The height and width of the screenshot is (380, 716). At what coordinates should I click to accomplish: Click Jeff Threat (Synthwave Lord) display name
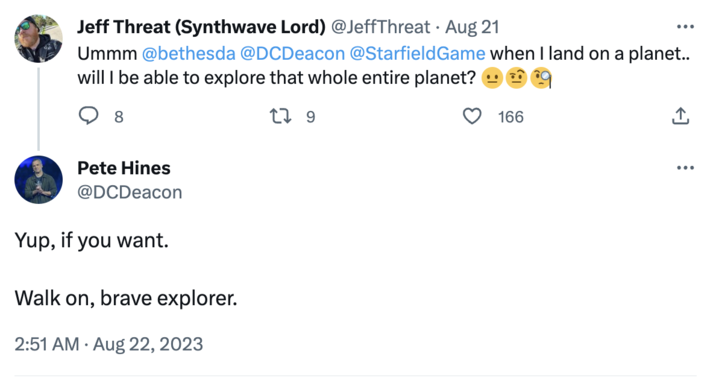pos(201,27)
